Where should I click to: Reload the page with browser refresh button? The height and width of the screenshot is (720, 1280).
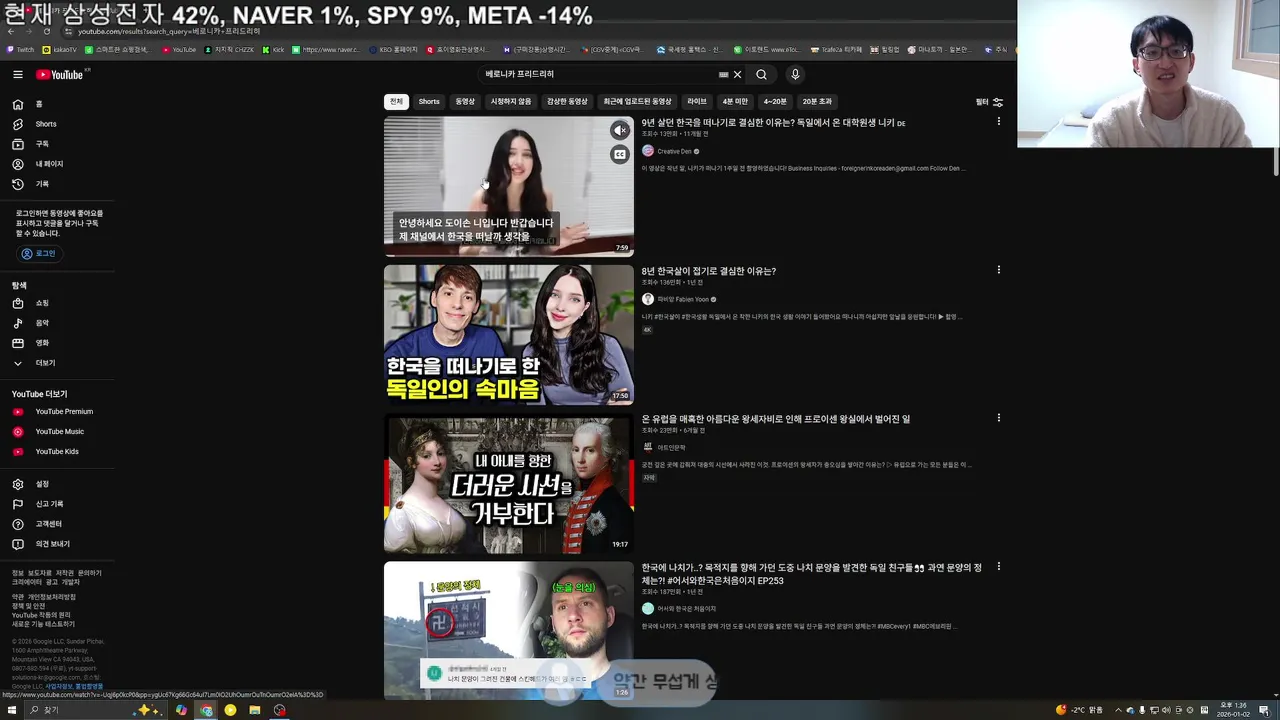[x=47, y=31]
